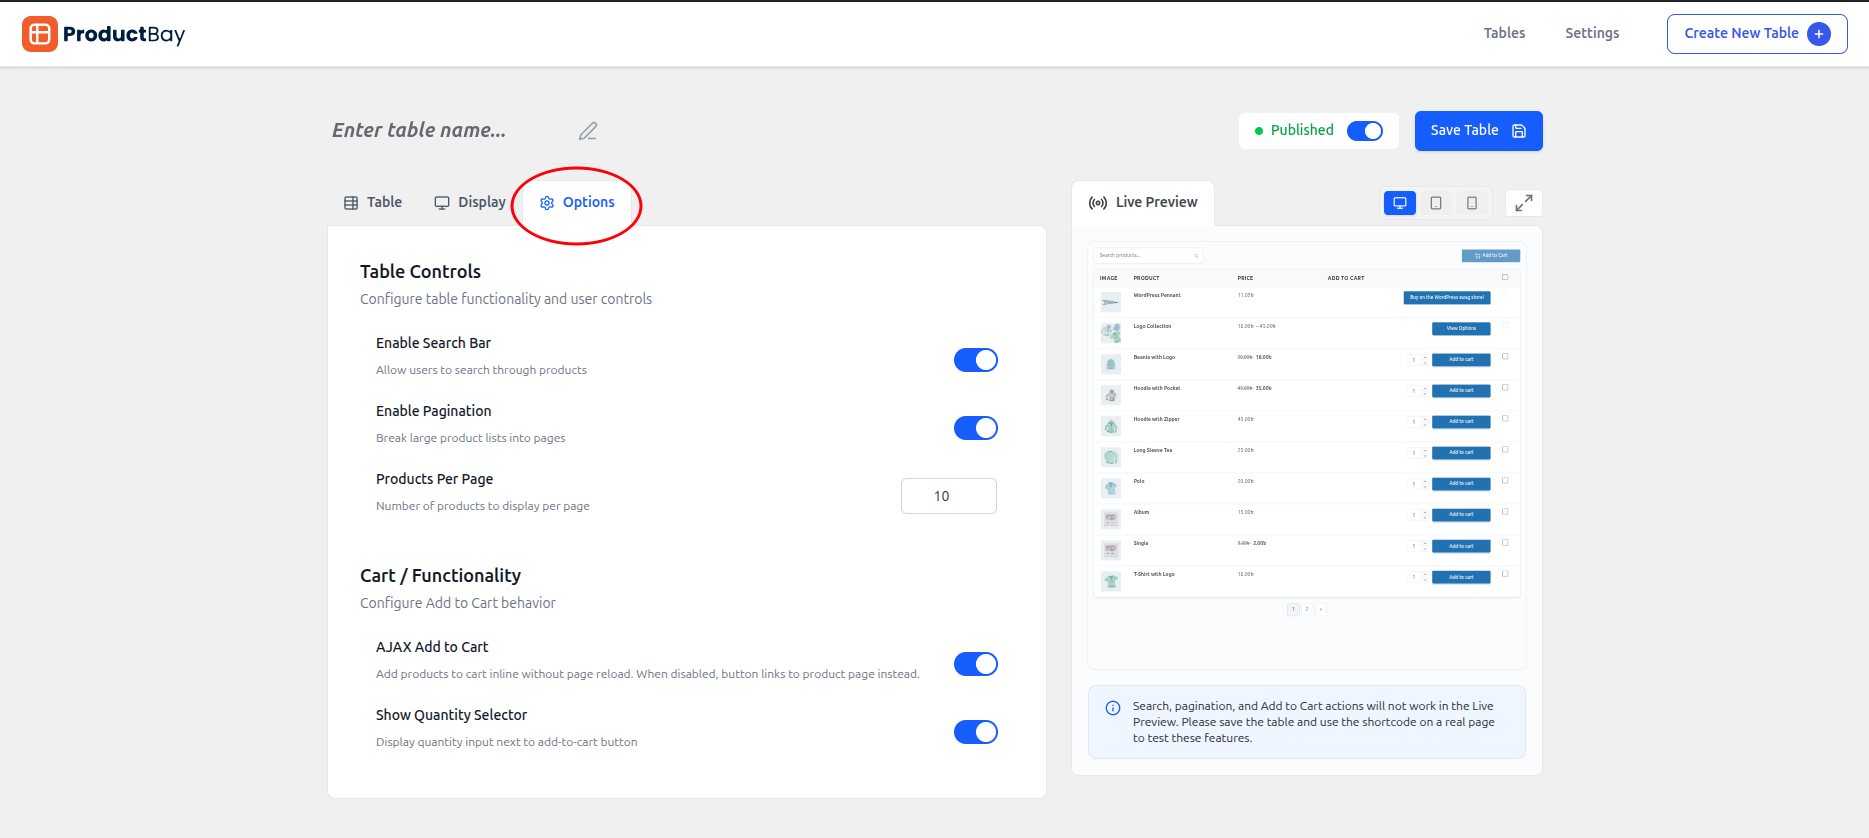Focus the Products Per Page number field
Image resolution: width=1869 pixels, height=838 pixels.
(x=949, y=496)
